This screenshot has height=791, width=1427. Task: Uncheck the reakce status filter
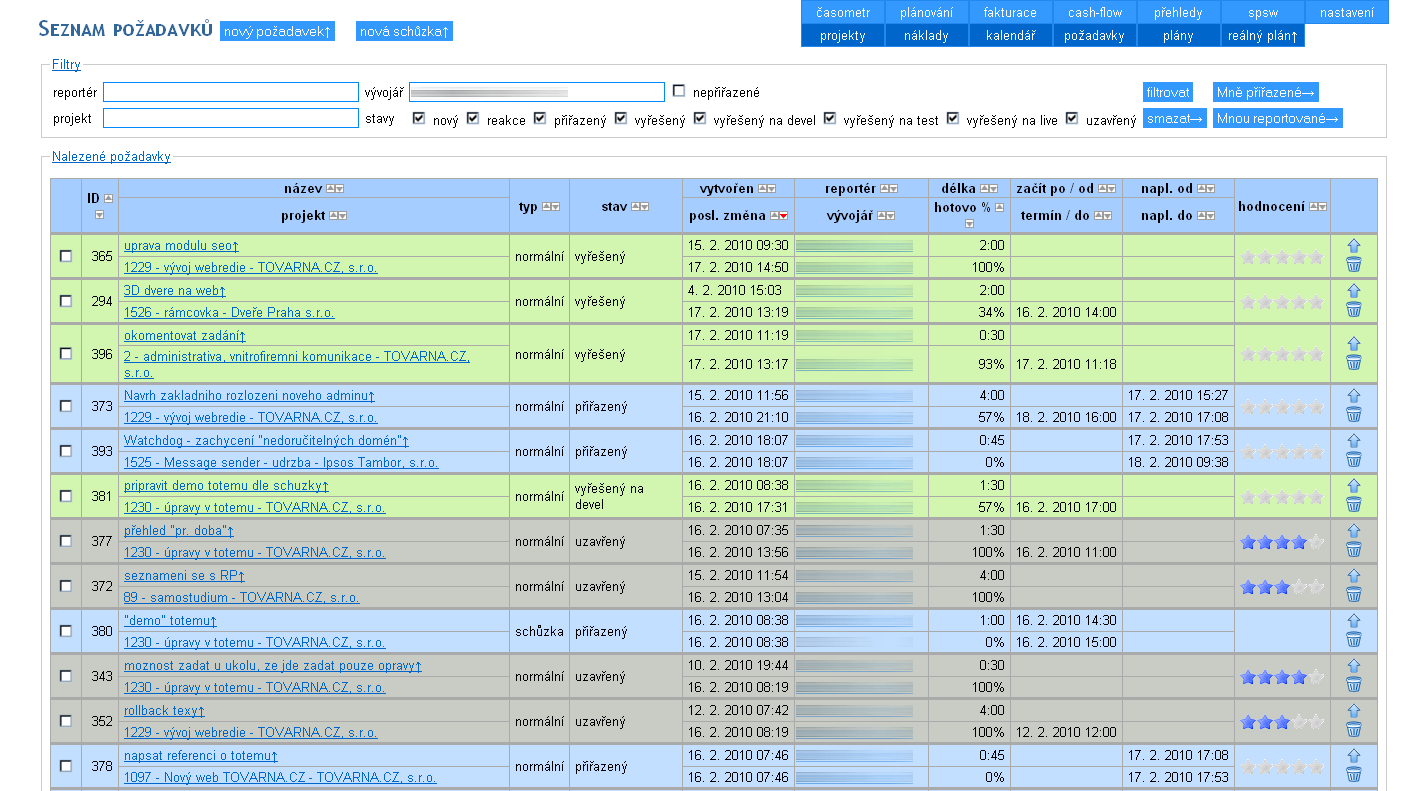pos(473,118)
